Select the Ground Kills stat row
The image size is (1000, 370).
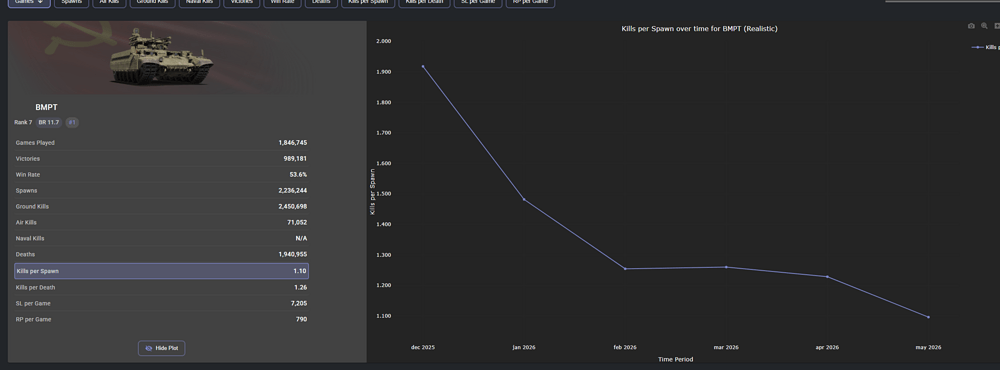(x=161, y=207)
